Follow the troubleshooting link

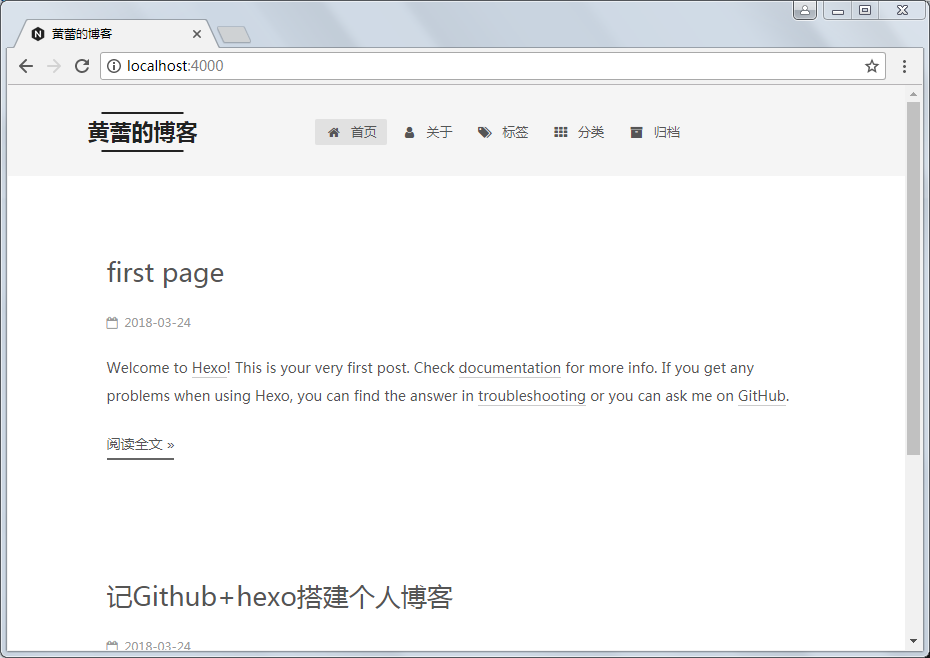531,396
